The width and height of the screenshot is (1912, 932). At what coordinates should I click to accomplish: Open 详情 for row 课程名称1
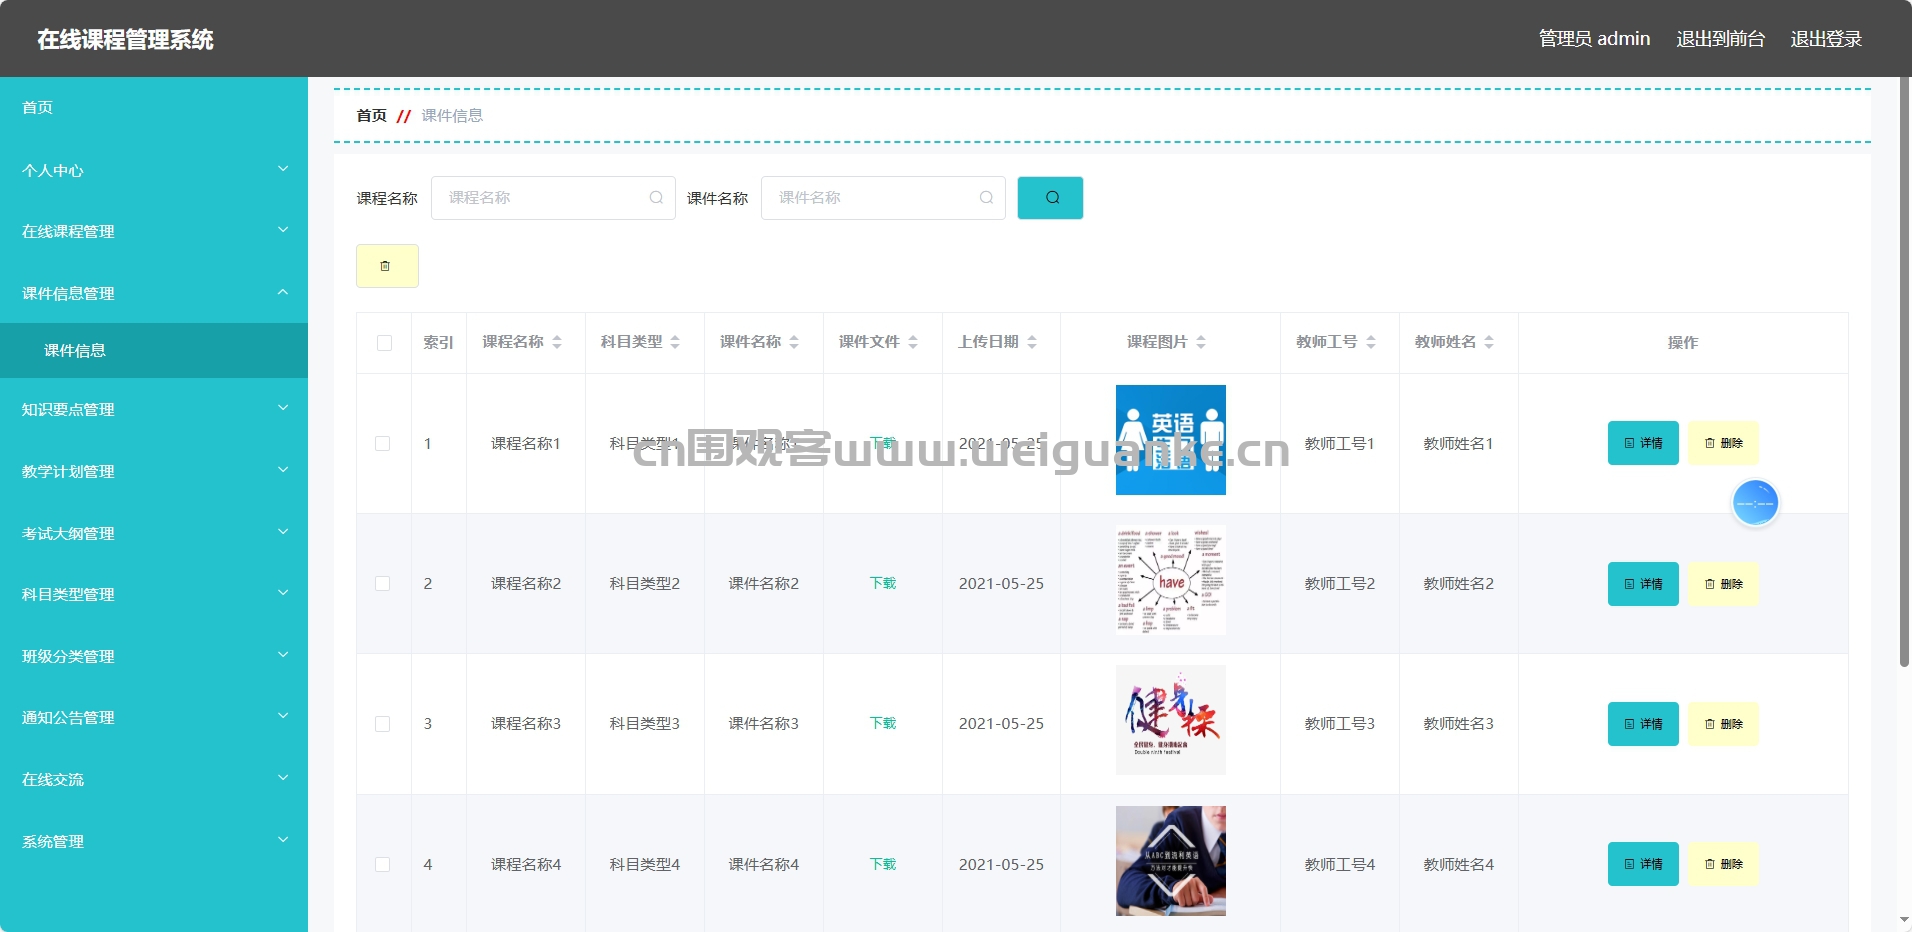click(1643, 443)
